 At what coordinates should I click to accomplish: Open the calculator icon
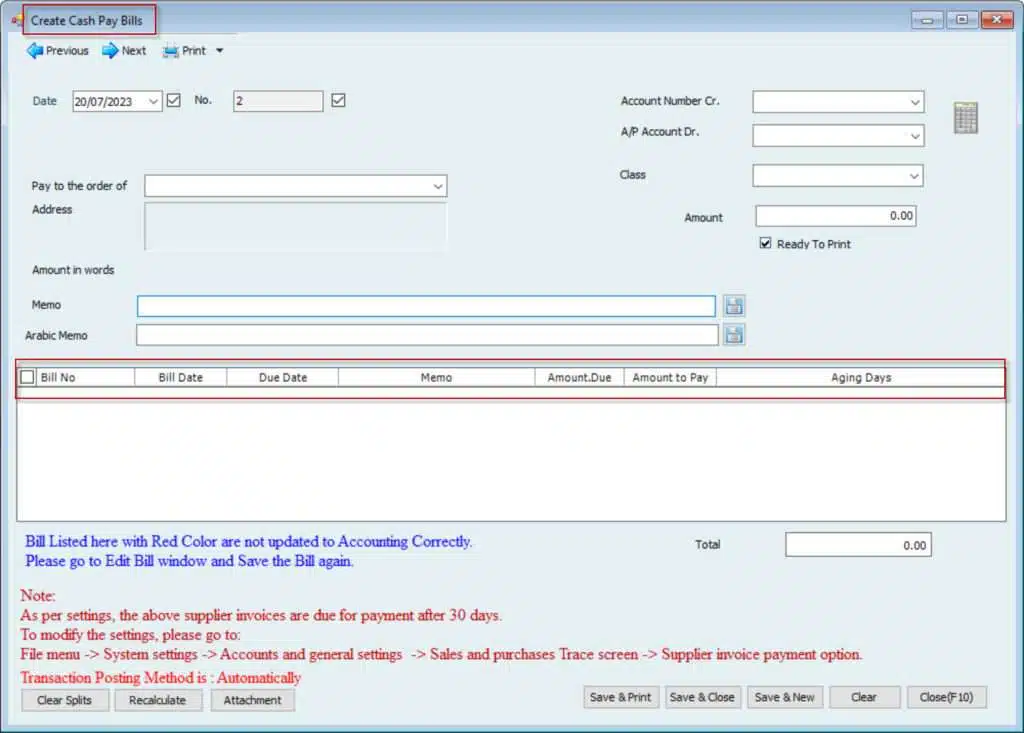pyautogui.click(x=965, y=118)
